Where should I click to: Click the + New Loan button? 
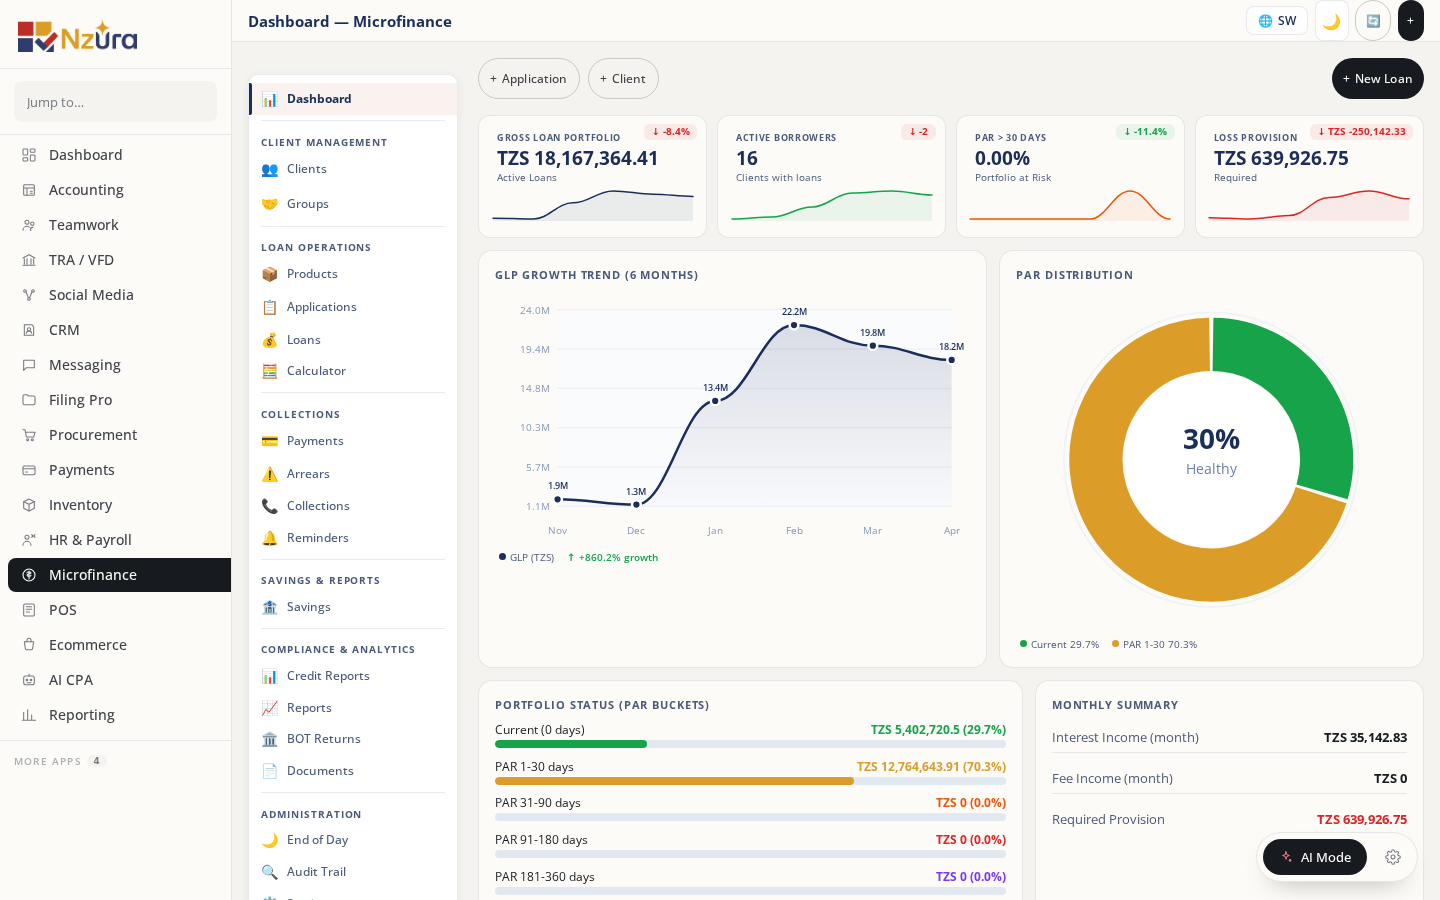(1378, 79)
